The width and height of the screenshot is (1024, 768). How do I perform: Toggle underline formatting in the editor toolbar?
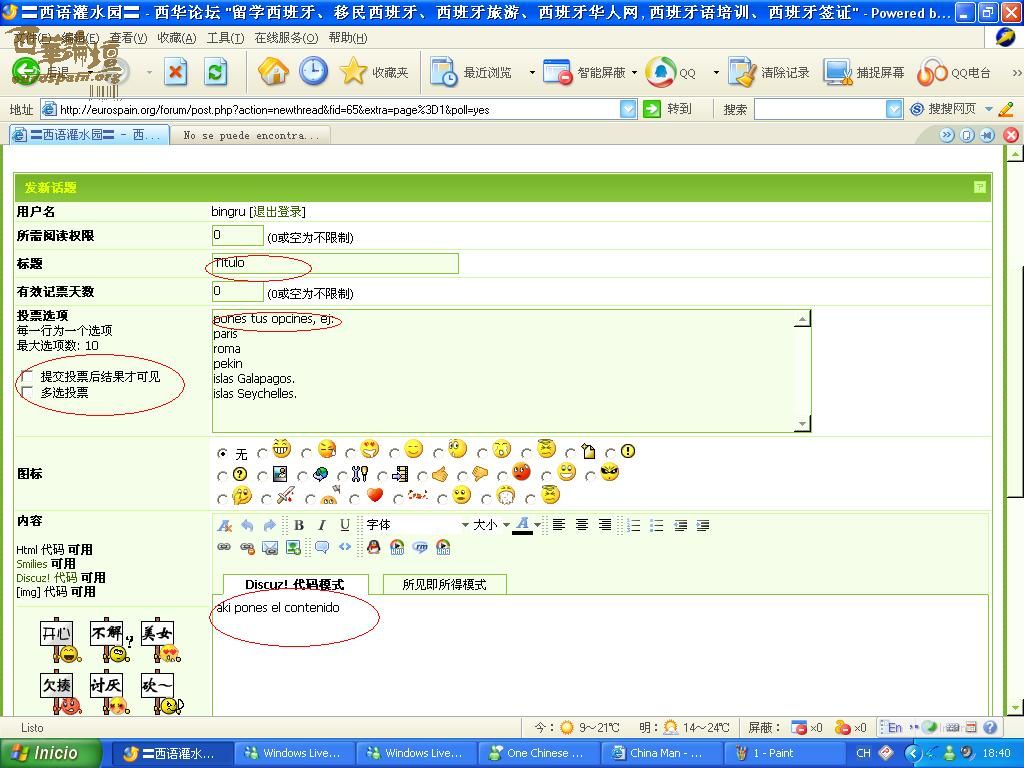[x=345, y=525]
